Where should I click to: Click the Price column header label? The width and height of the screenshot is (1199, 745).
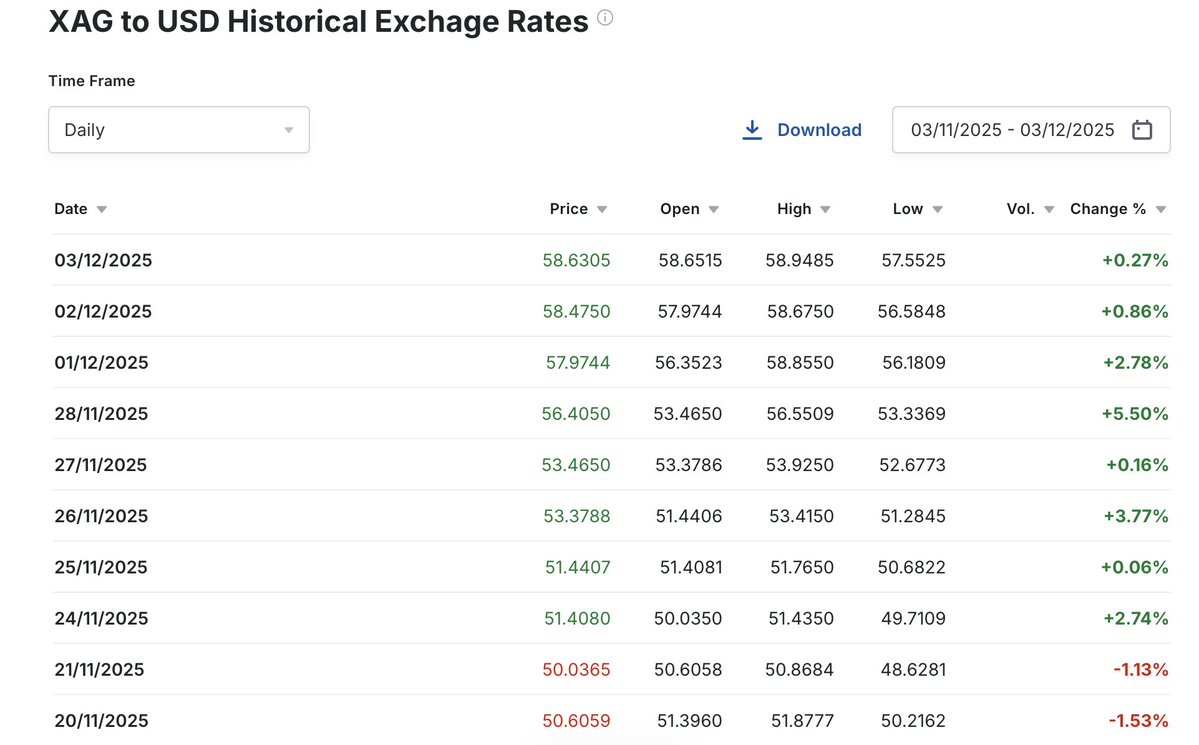click(x=569, y=209)
